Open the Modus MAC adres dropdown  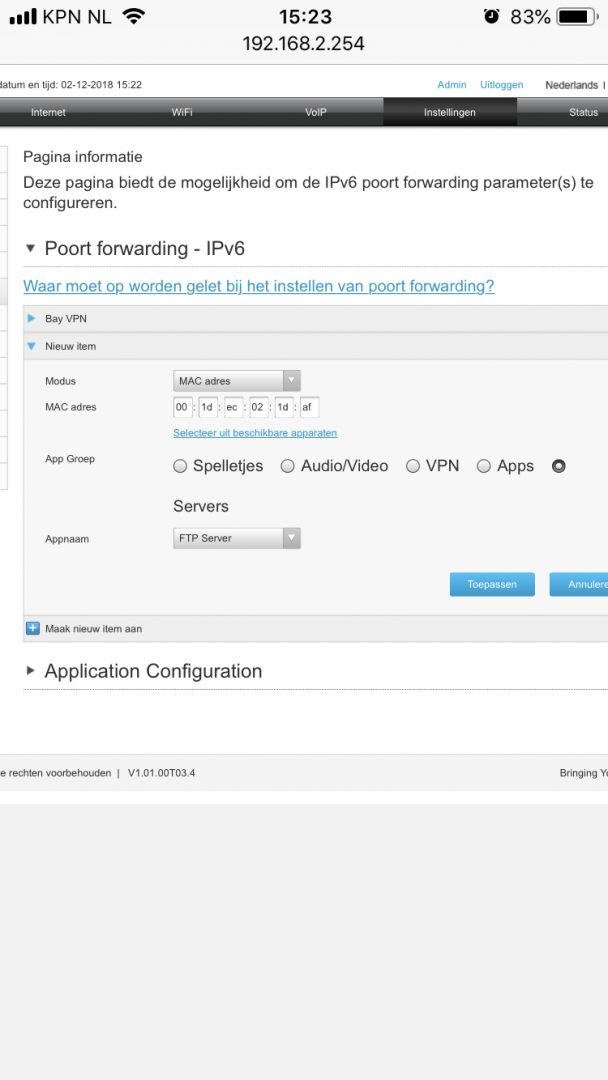pos(237,381)
